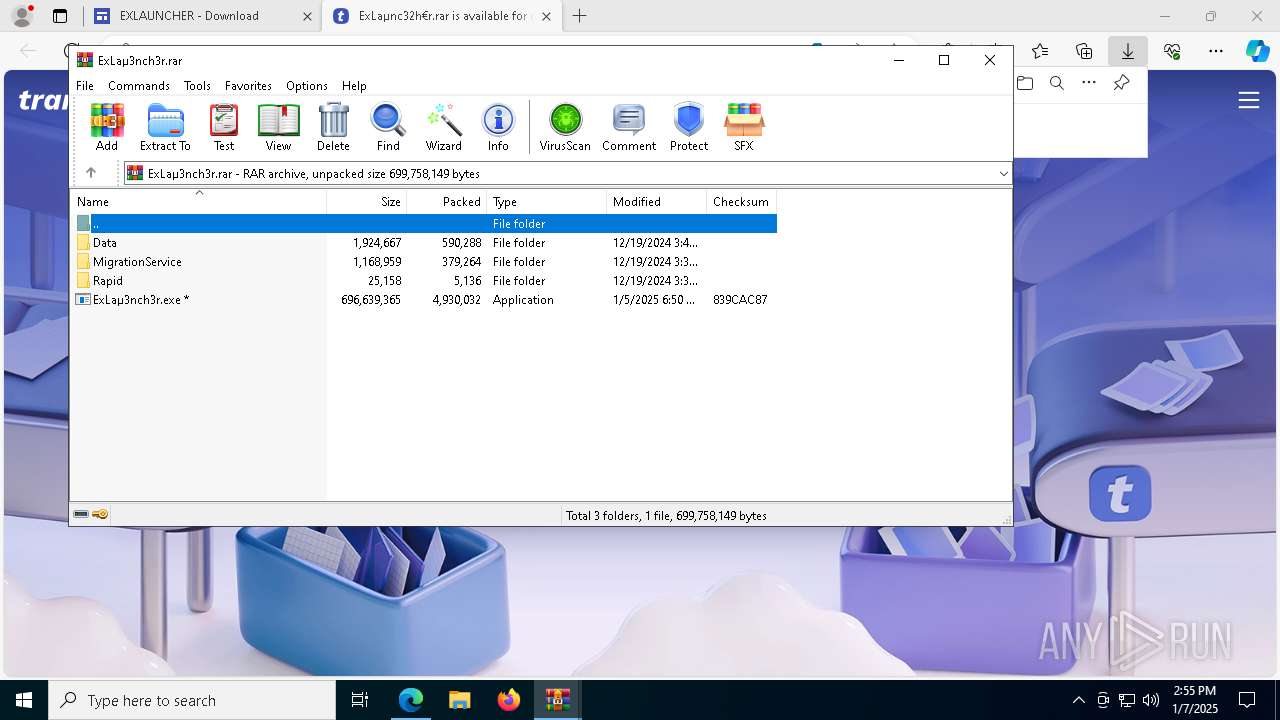Switch to the ExLaunc32h€r.rar tab

click(442, 16)
